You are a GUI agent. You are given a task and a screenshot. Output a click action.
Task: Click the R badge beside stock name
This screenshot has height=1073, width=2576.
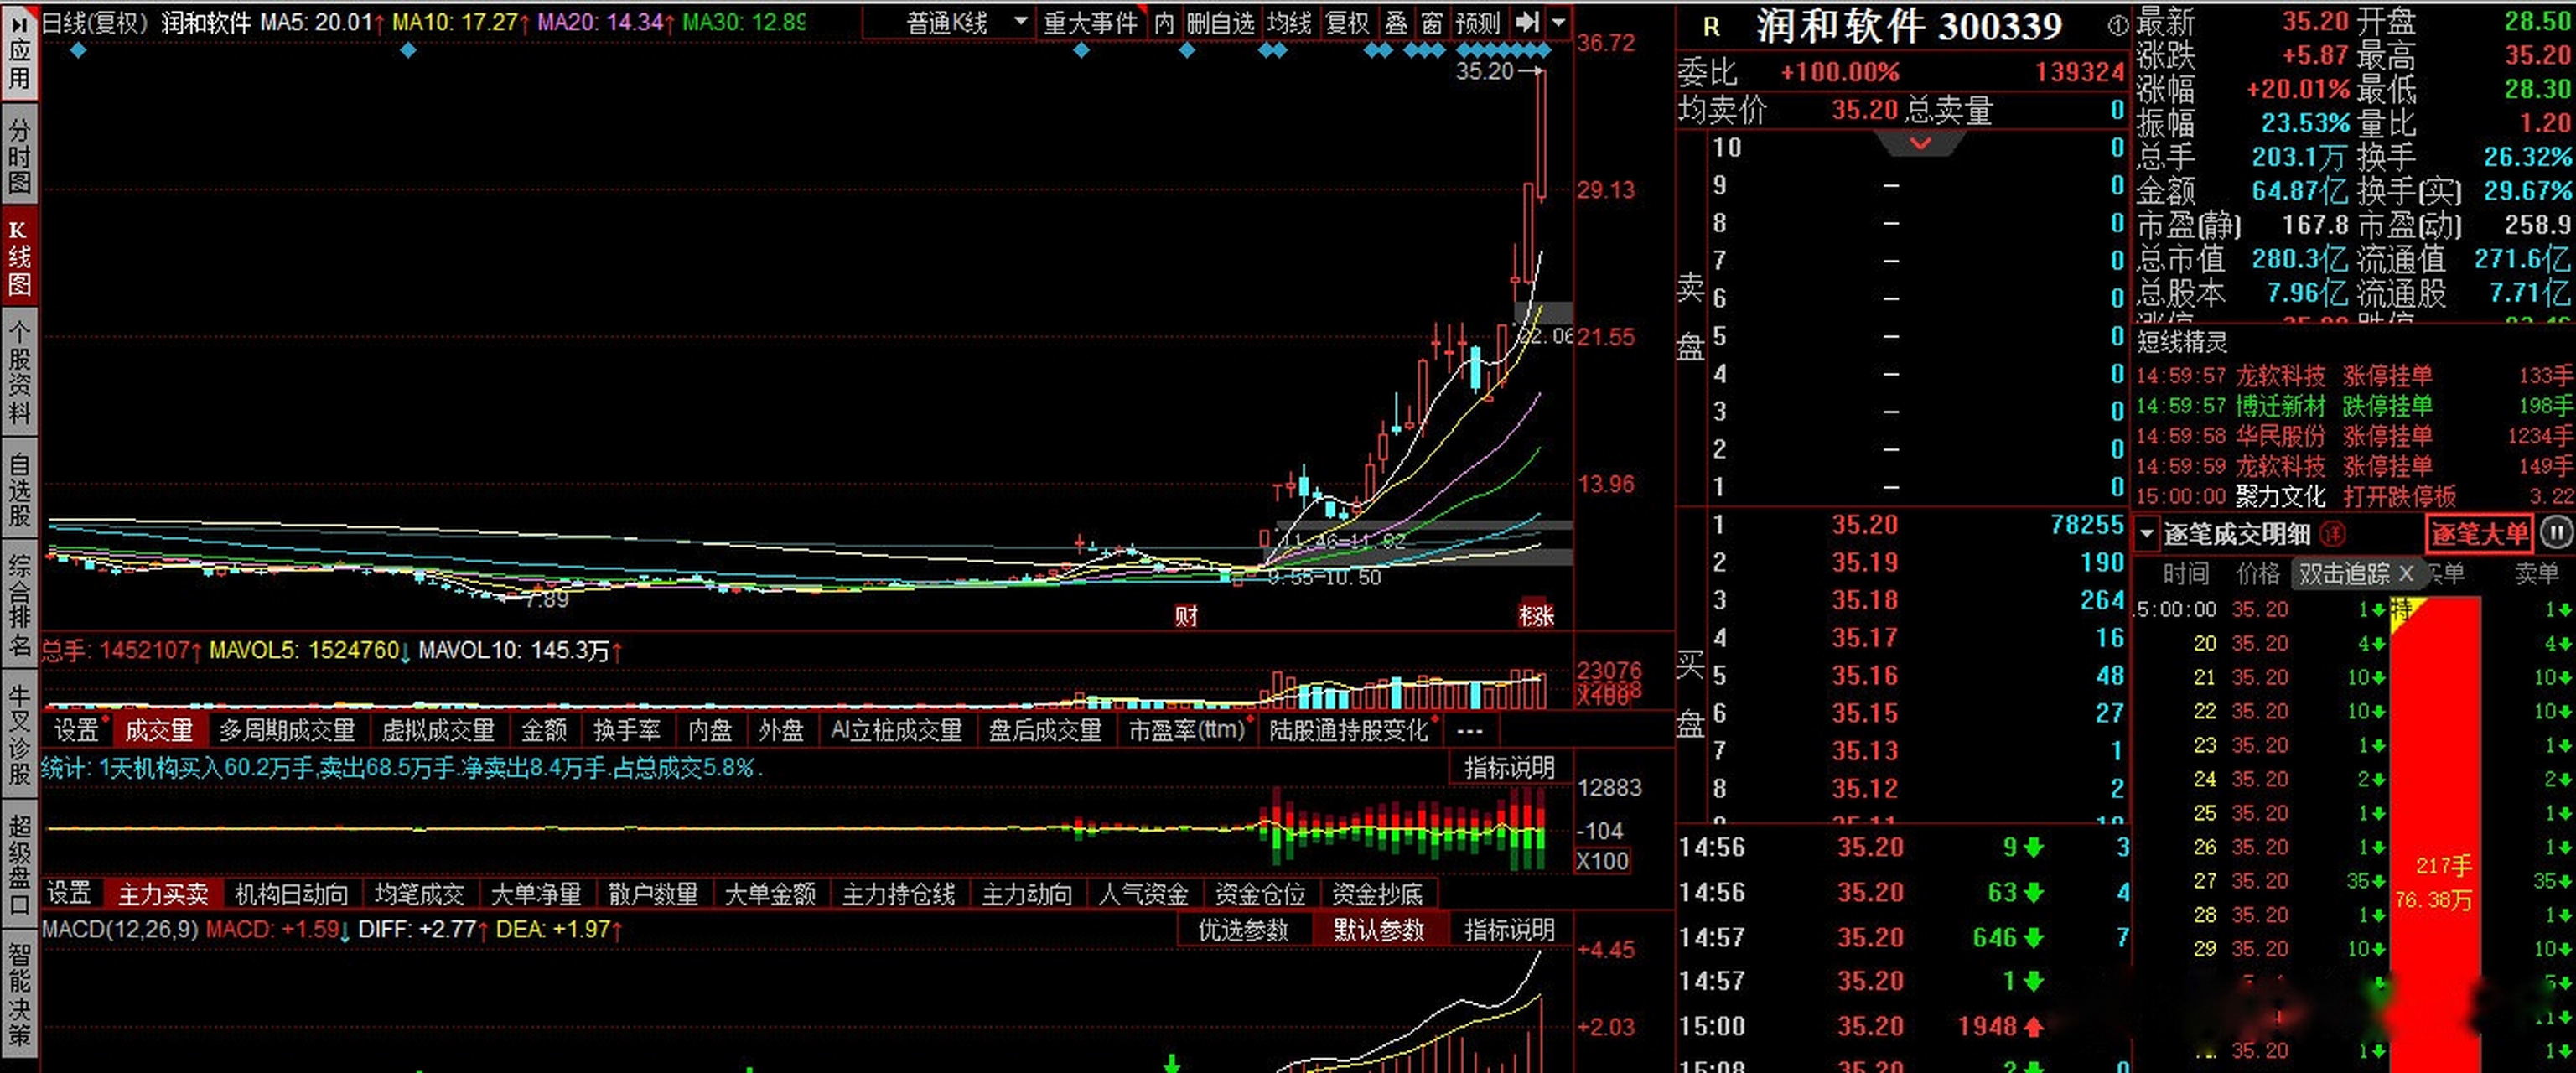click(1711, 27)
